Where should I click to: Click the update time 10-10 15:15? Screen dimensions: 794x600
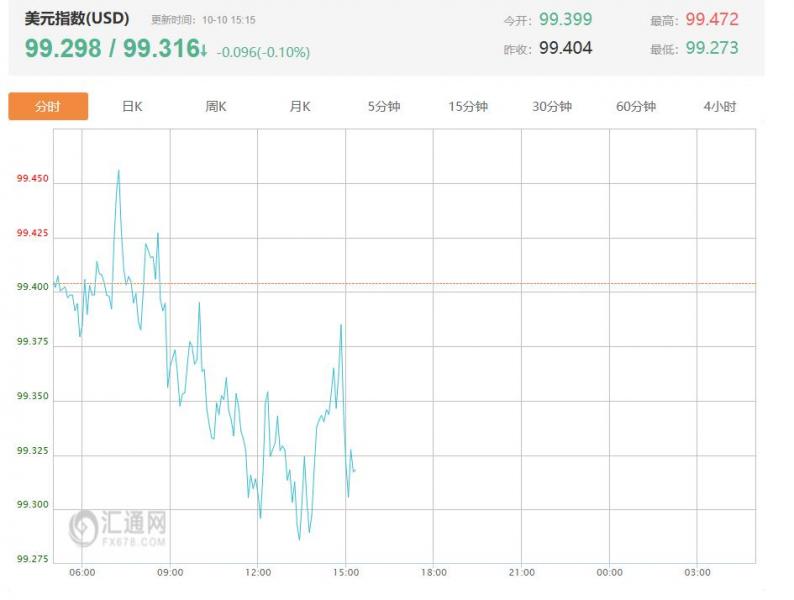pyautogui.click(x=231, y=20)
